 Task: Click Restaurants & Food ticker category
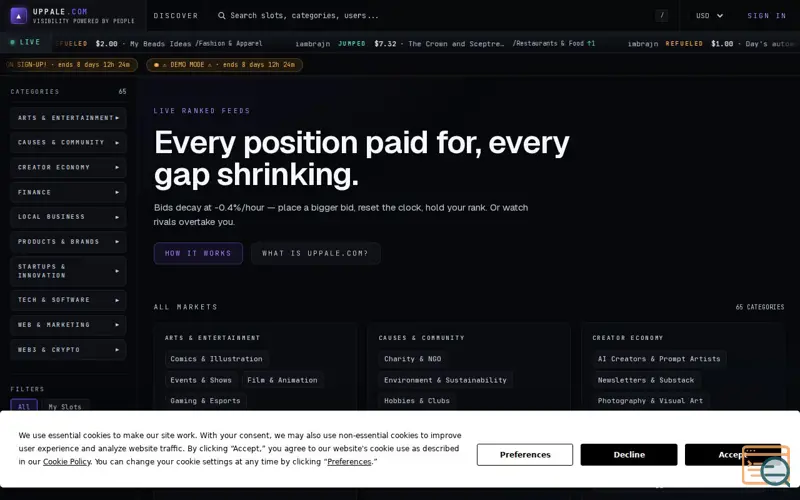pyautogui.click(x=548, y=43)
